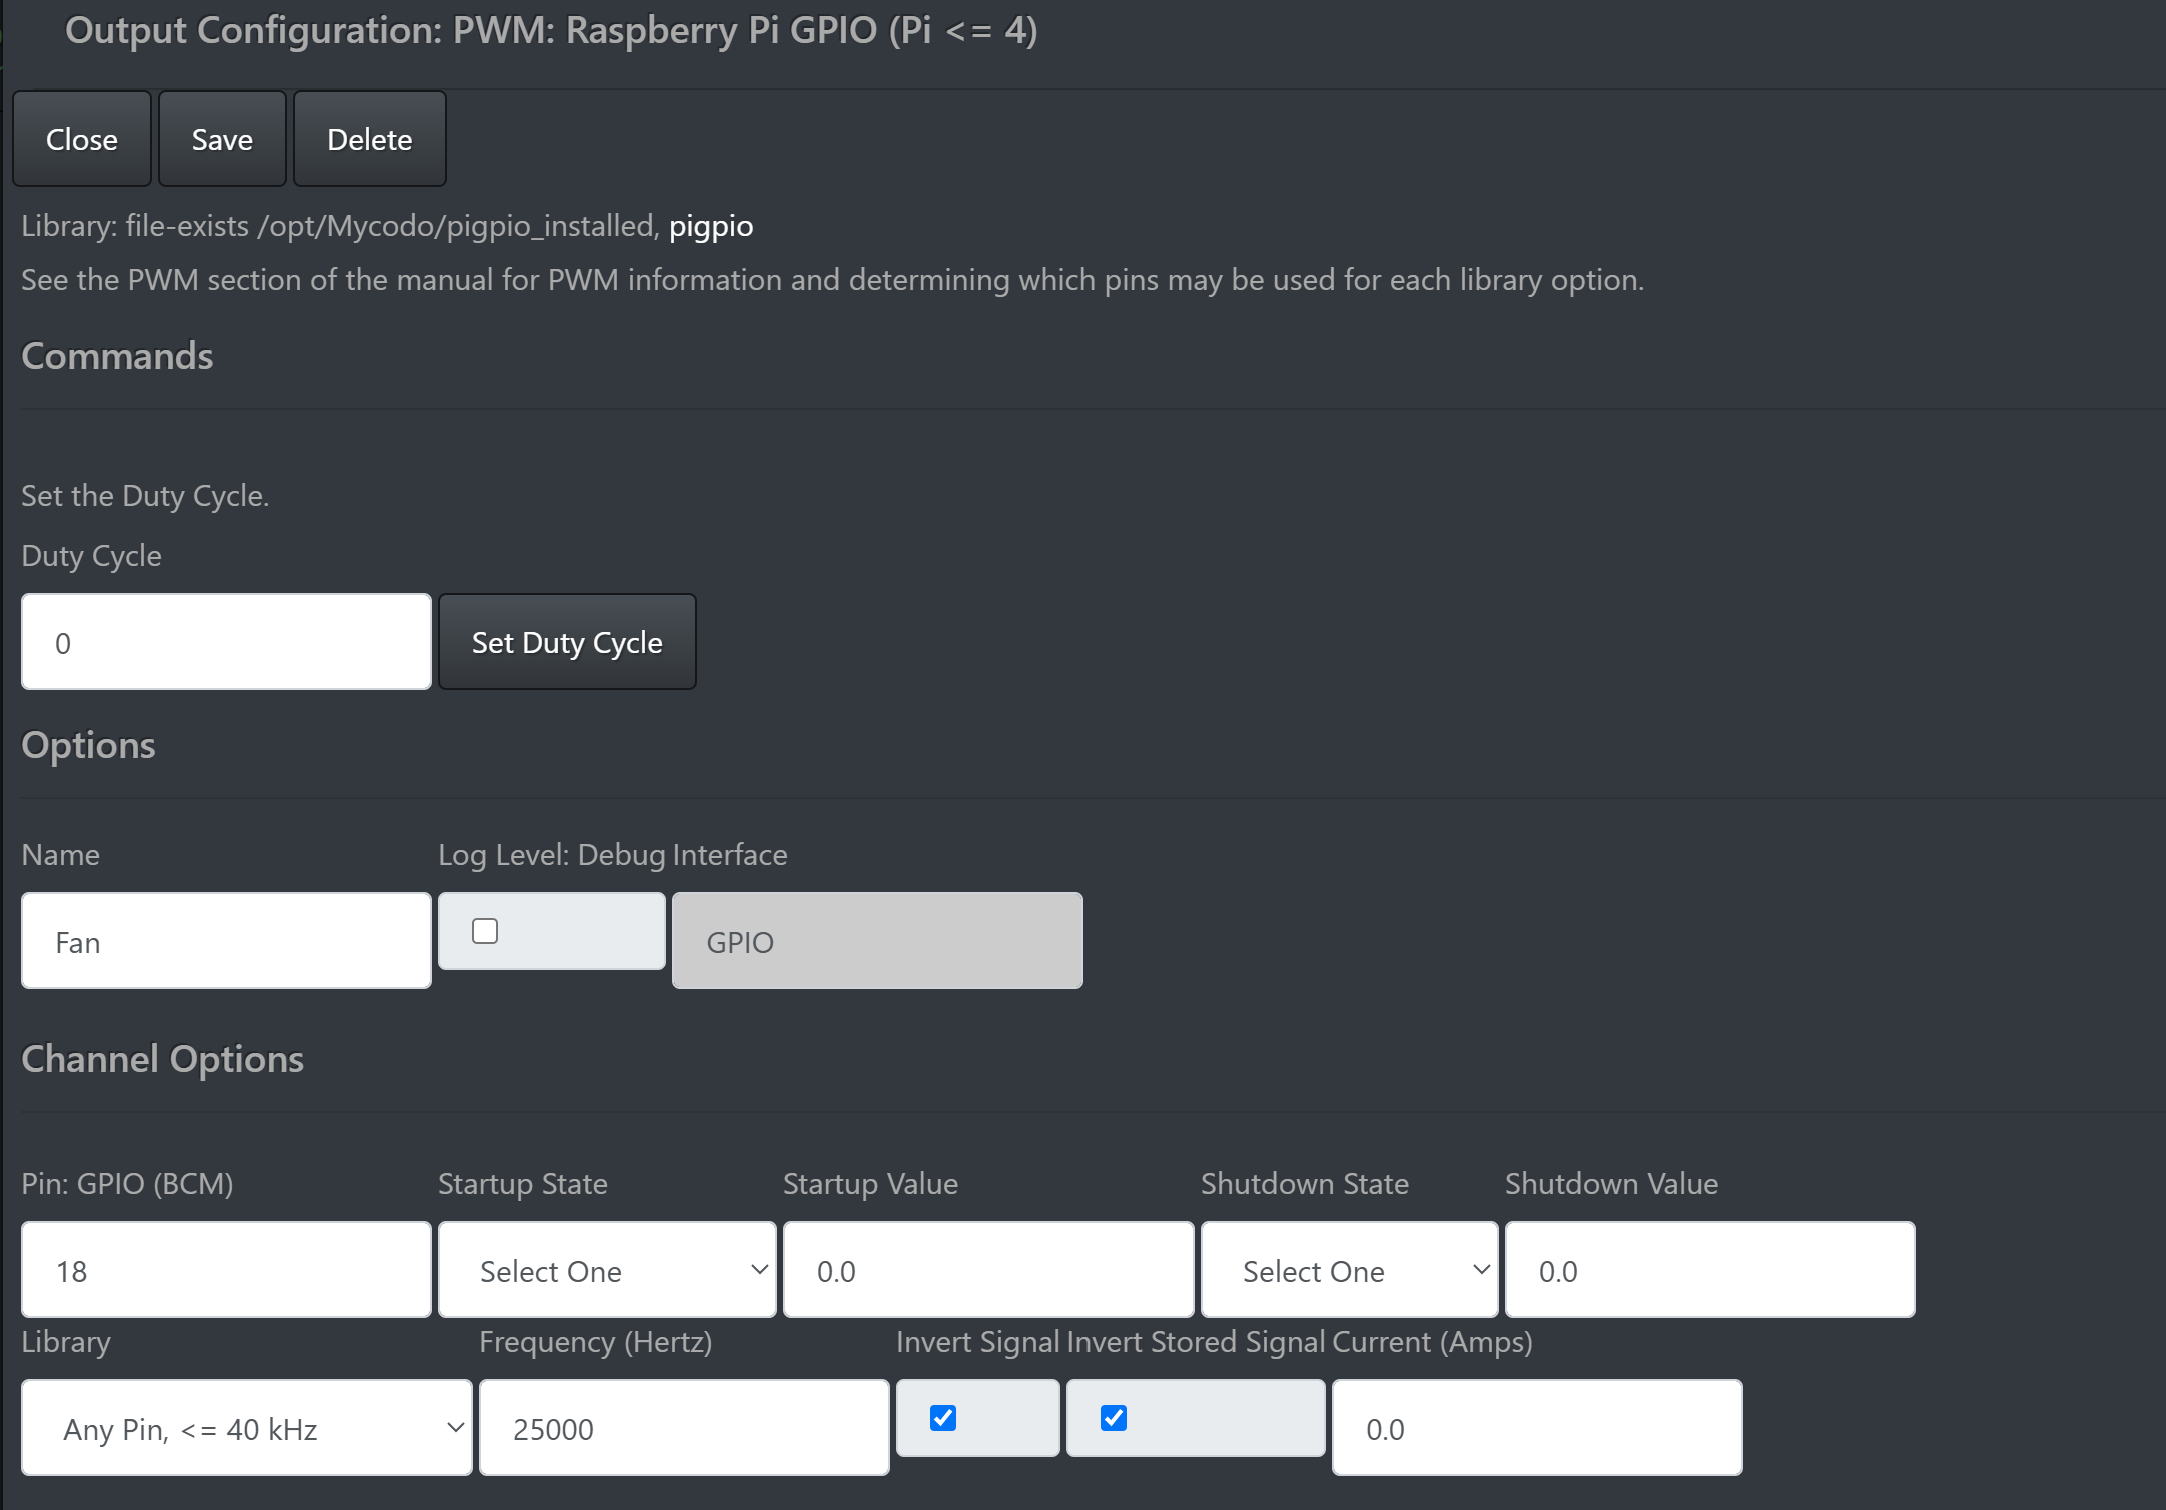This screenshot has height=1510, width=2166.
Task: Open the pigpio library link
Action: click(711, 226)
